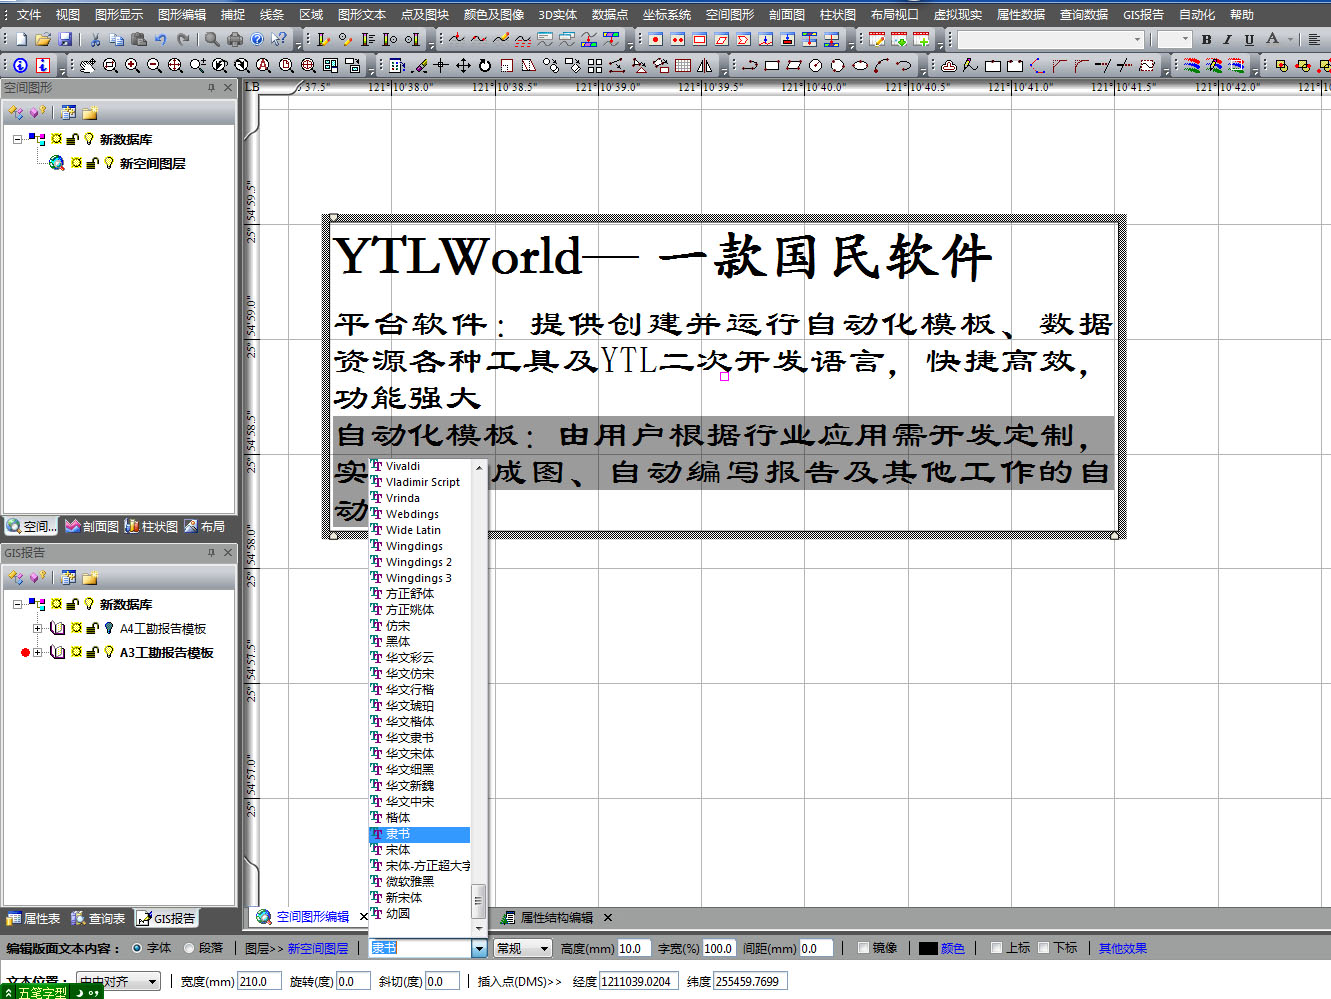
Task: Click the New document icon
Action: pyautogui.click(x=21, y=39)
